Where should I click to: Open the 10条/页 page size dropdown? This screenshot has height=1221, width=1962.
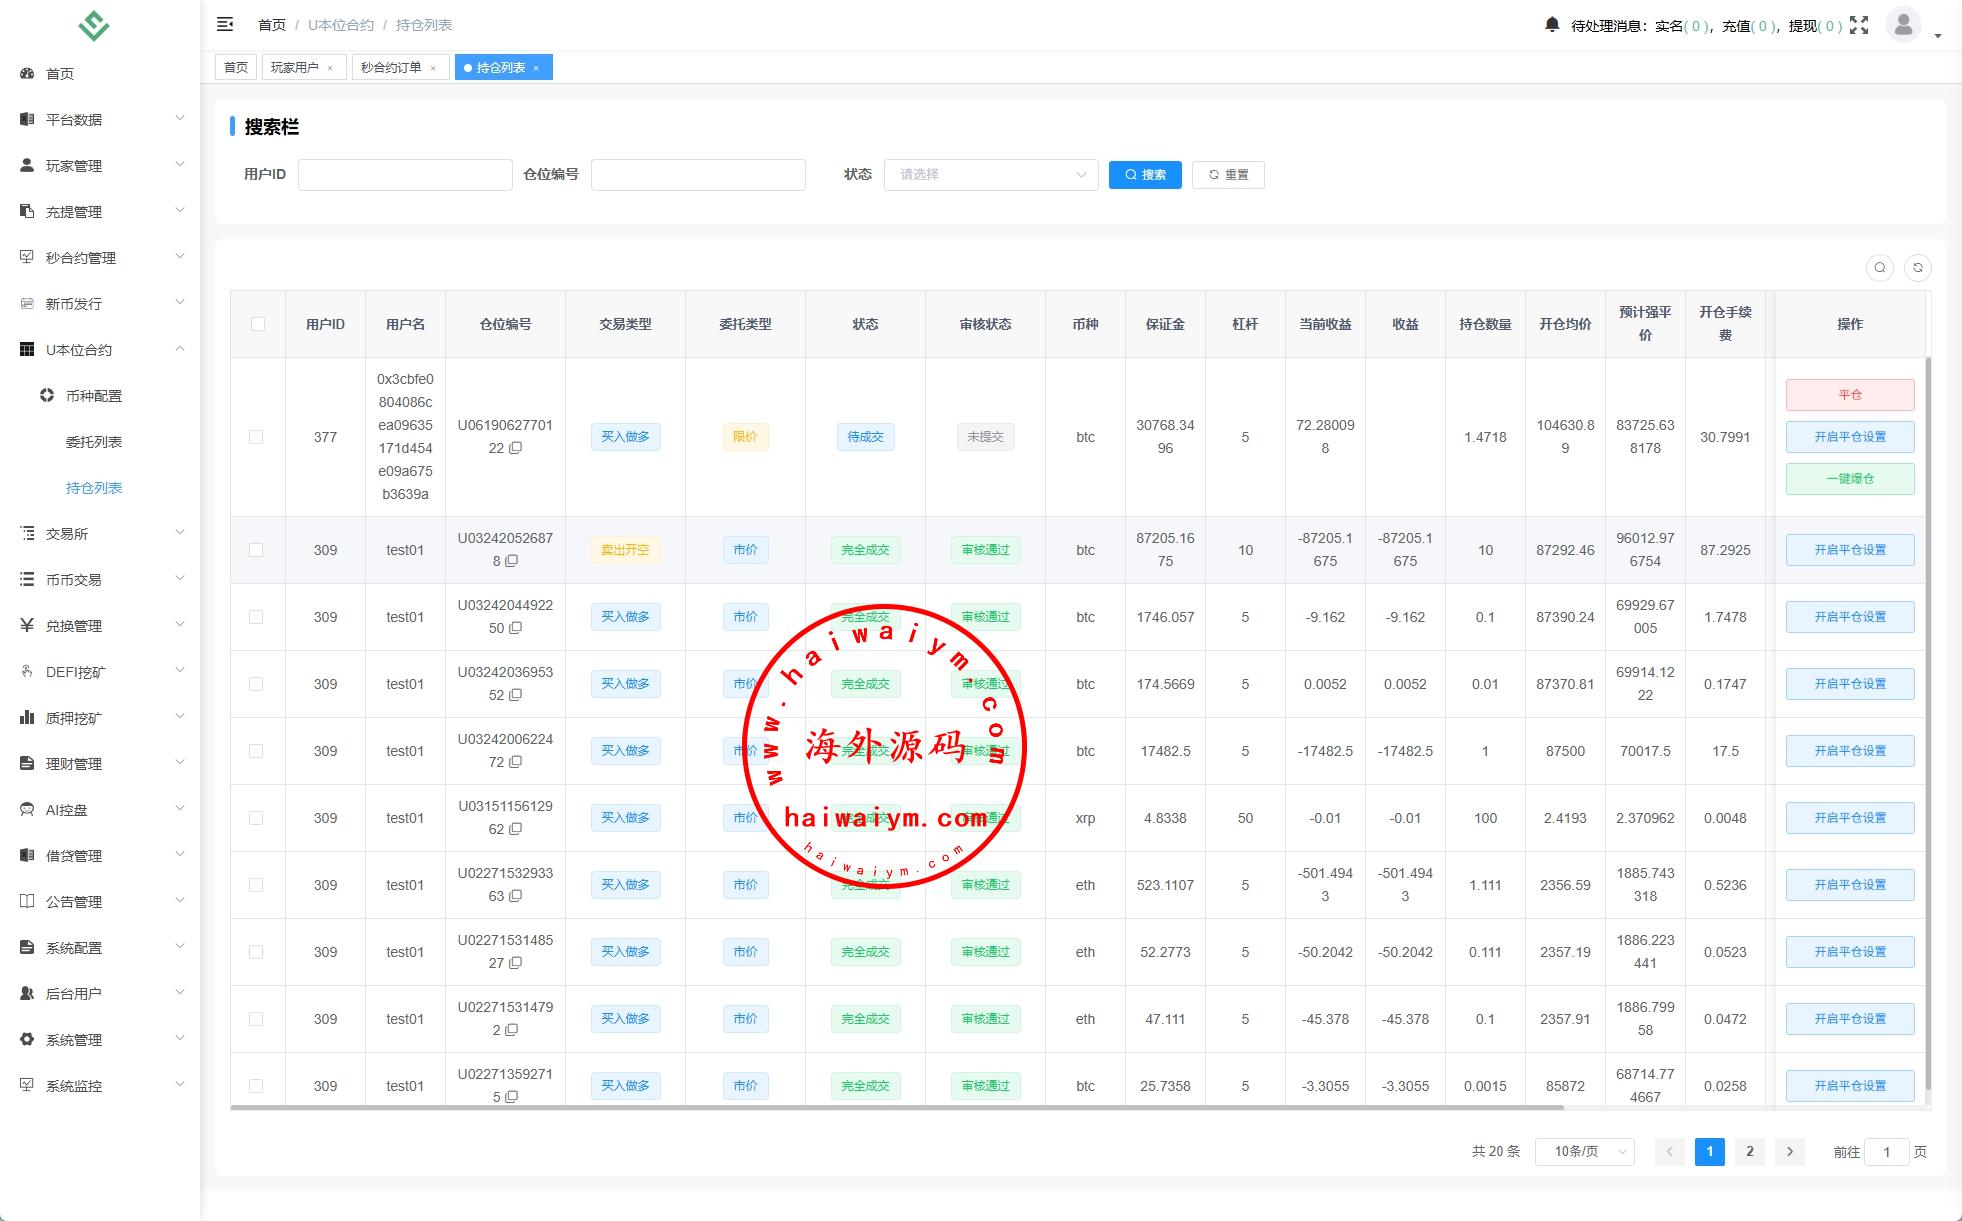[1584, 1152]
